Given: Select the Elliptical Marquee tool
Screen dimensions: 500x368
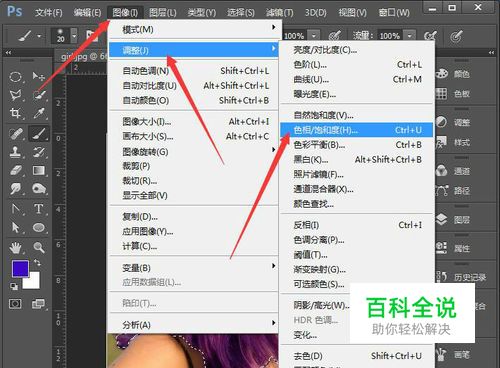Looking at the screenshot, I should pos(15,77).
